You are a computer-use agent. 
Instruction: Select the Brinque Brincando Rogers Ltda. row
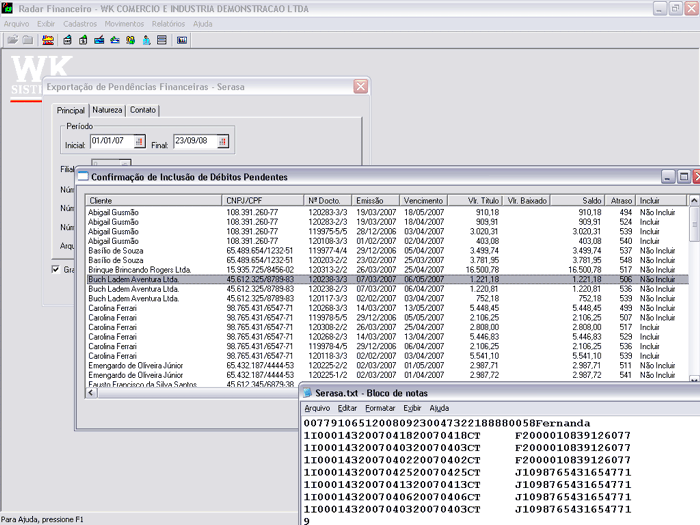click(x=140, y=269)
